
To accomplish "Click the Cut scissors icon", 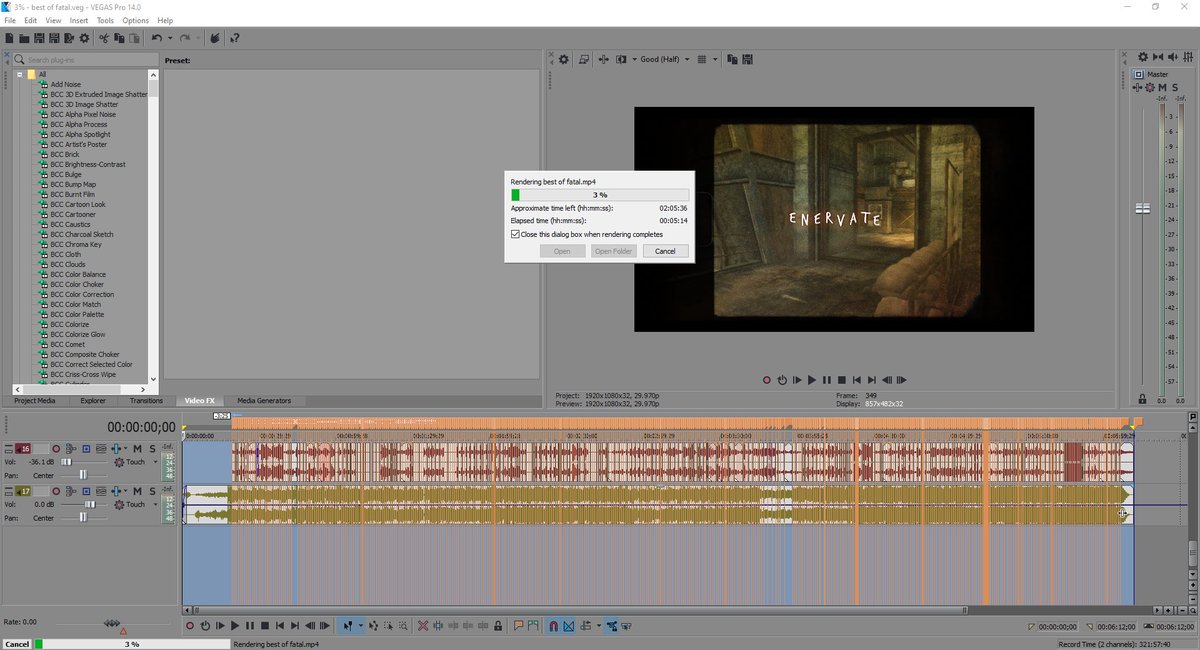I will pos(104,38).
